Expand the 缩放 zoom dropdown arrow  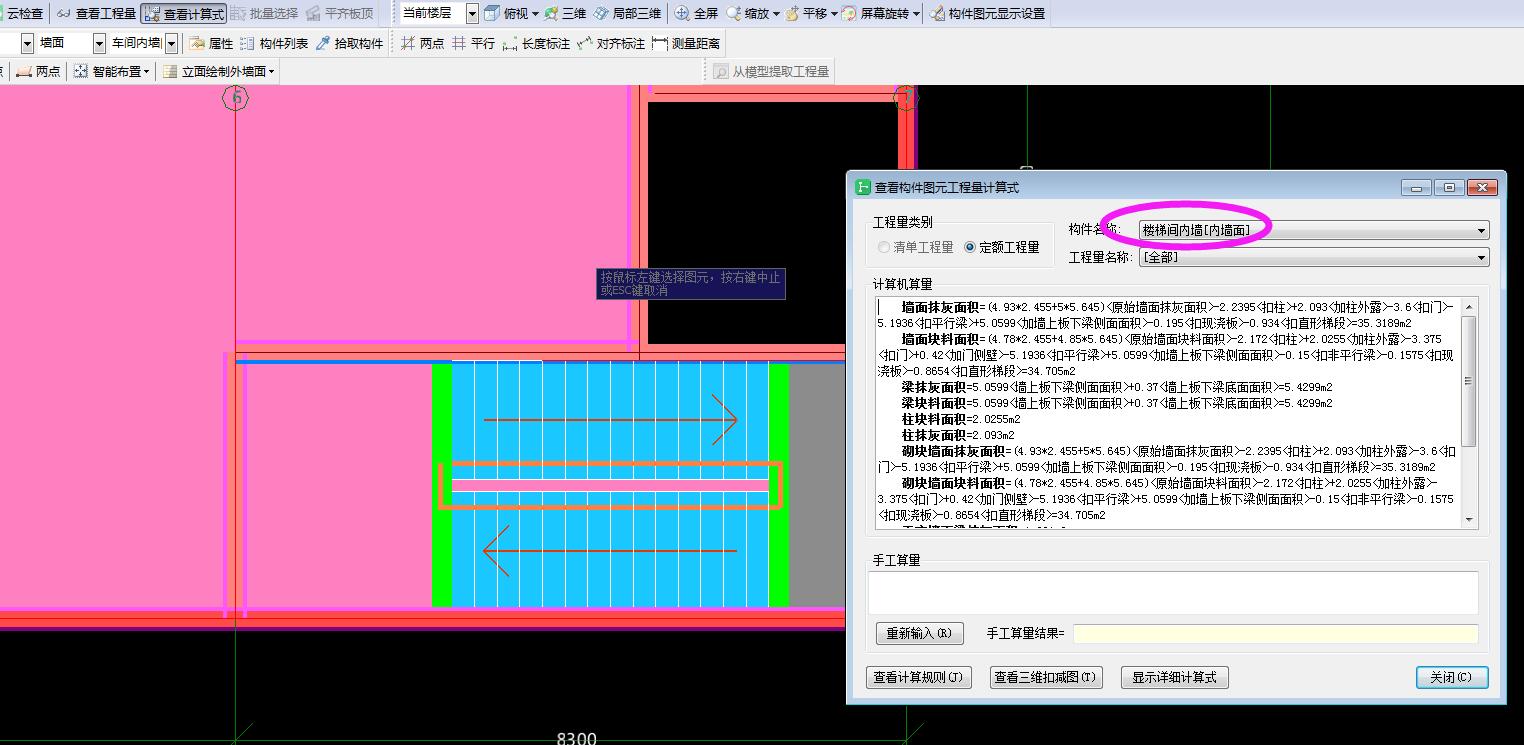pyautogui.click(x=776, y=14)
